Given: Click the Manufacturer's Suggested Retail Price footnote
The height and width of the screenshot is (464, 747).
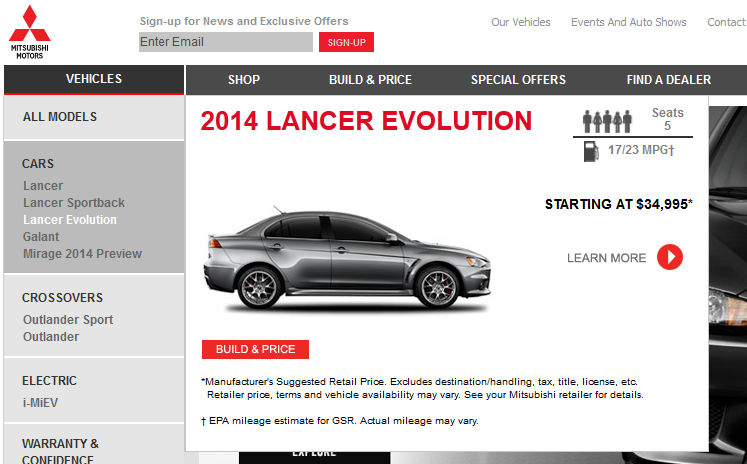Looking at the screenshot, I should 422,388.
